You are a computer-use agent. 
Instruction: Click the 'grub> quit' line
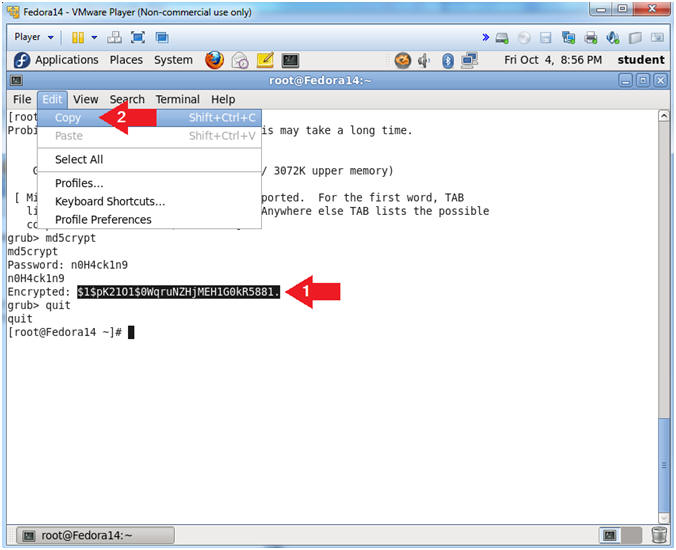pyautogui.click(x=39, y=306)
